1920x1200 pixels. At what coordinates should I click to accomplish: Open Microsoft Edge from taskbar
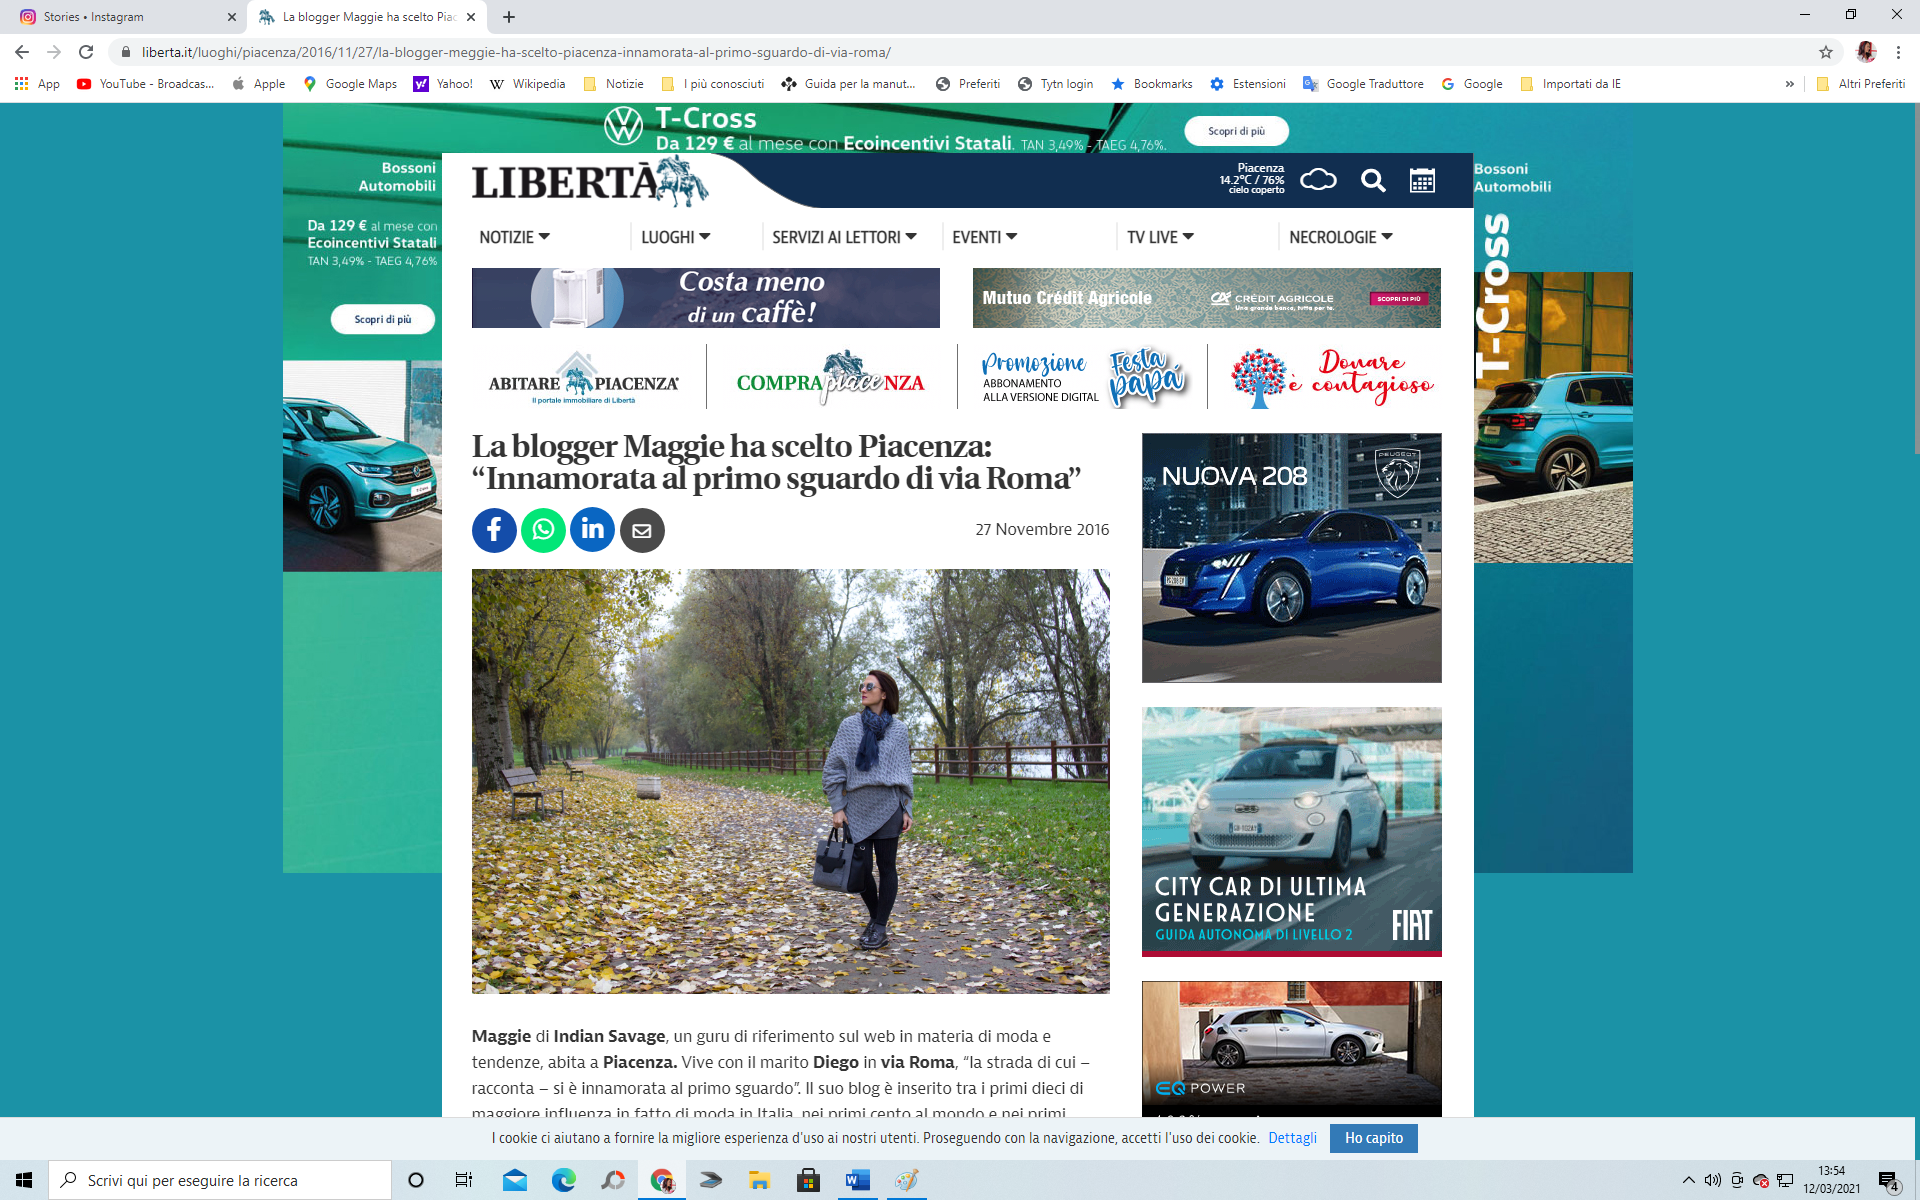coord(564,1180)
